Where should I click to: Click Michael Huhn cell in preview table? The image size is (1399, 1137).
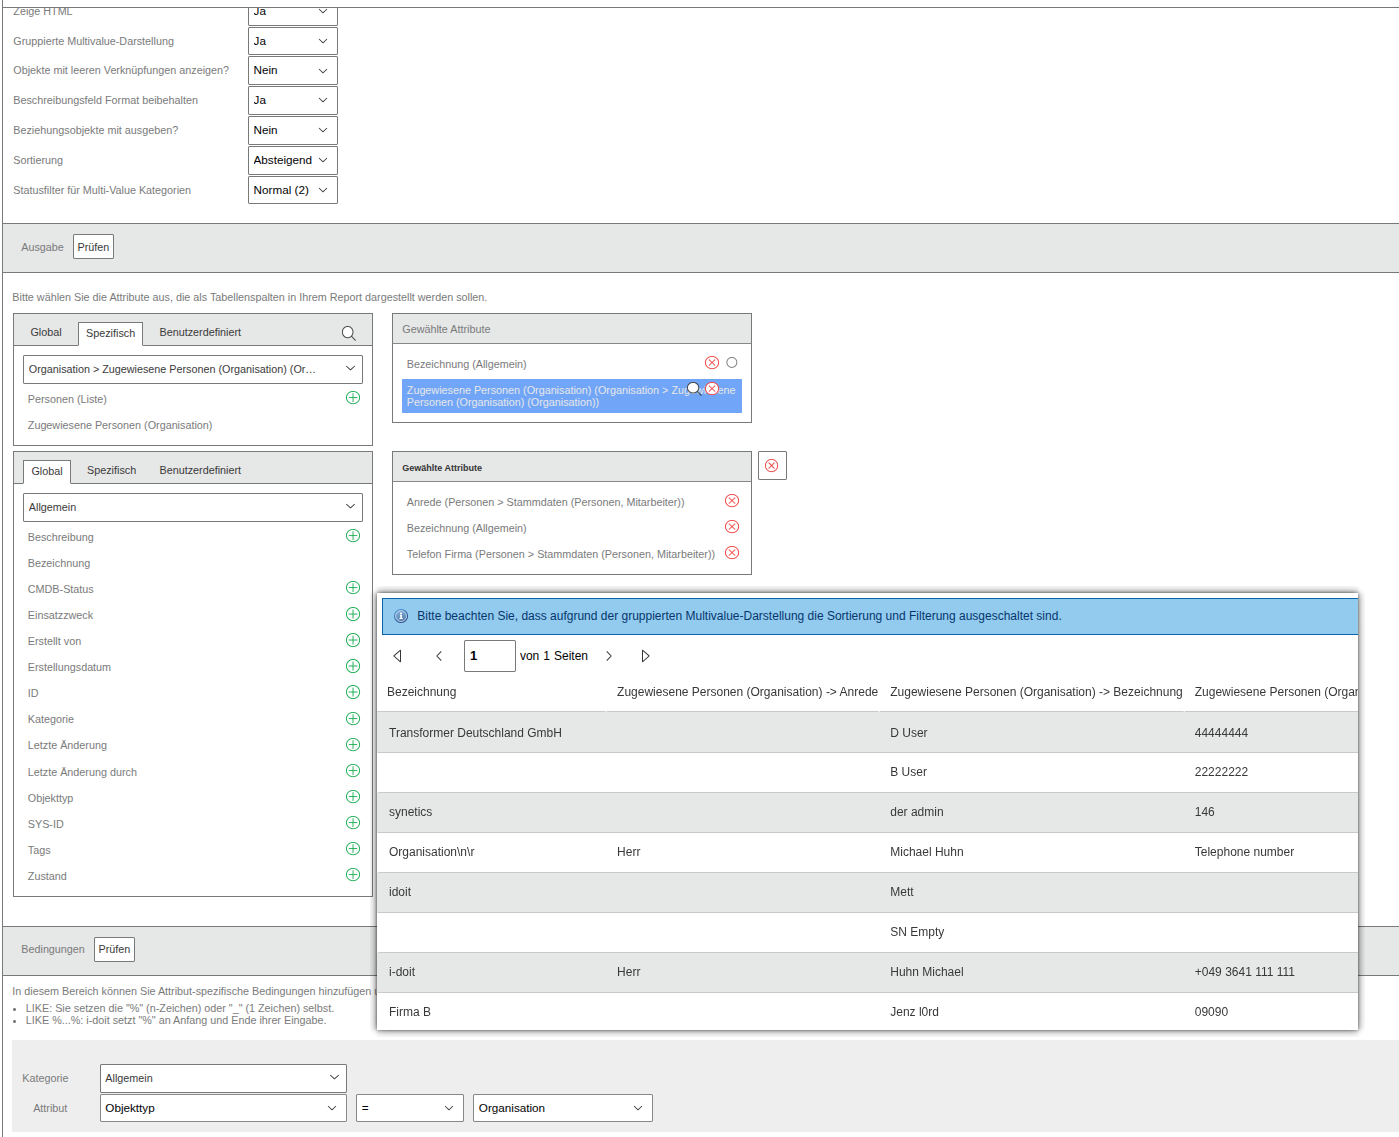(927, 852)
